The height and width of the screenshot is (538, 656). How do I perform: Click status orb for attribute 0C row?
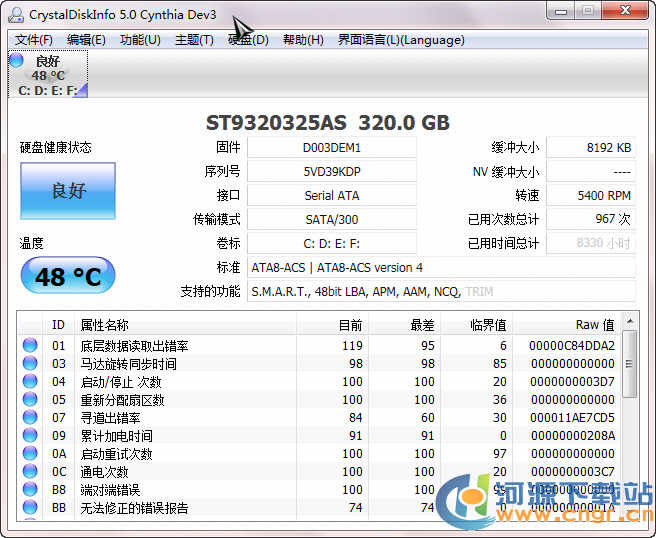(x=30, y=472)
